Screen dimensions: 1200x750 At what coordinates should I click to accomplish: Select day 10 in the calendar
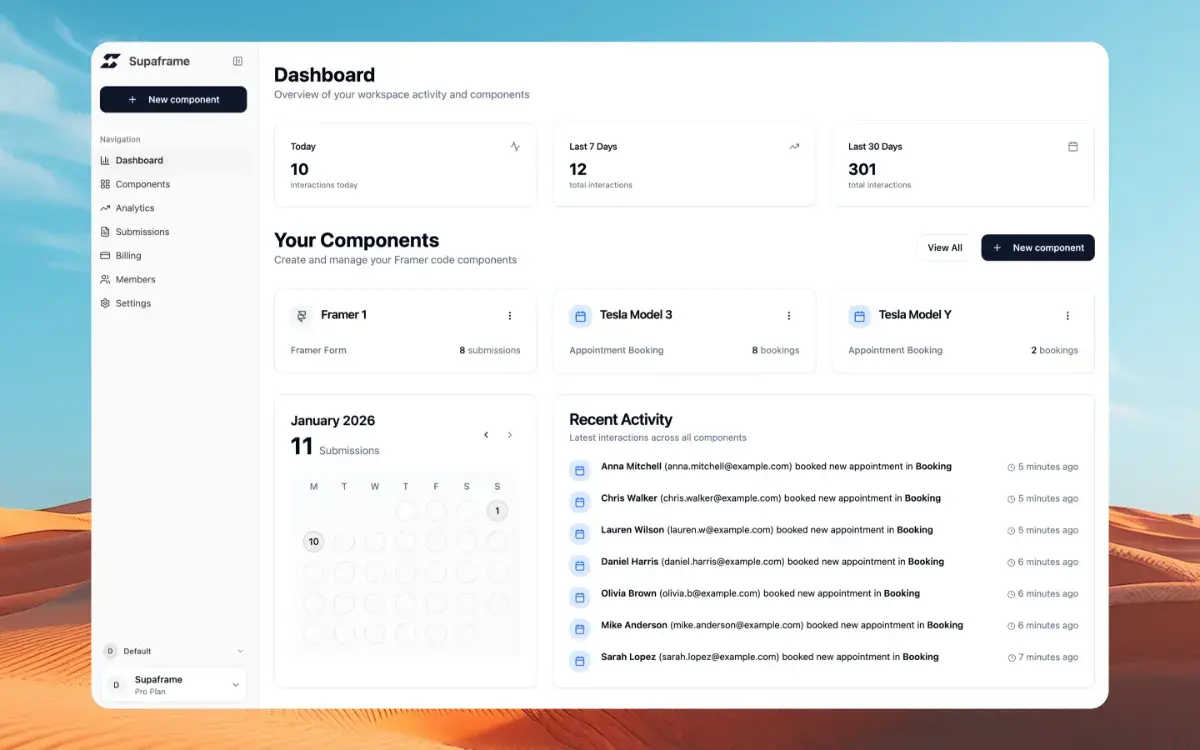click(x=313, y=542)
